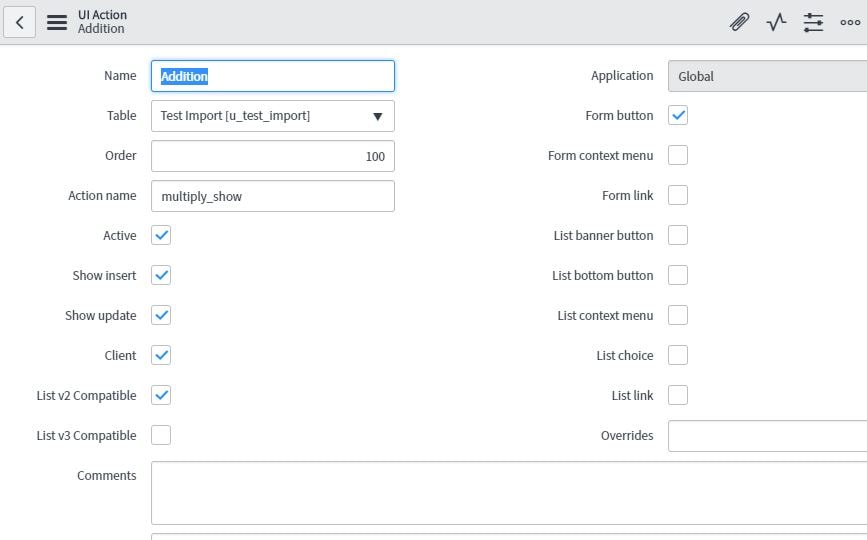The width and height of the screenshot is (867, 540).
Task: Uncheck the Form button checkbox
Action: (678, 115)
